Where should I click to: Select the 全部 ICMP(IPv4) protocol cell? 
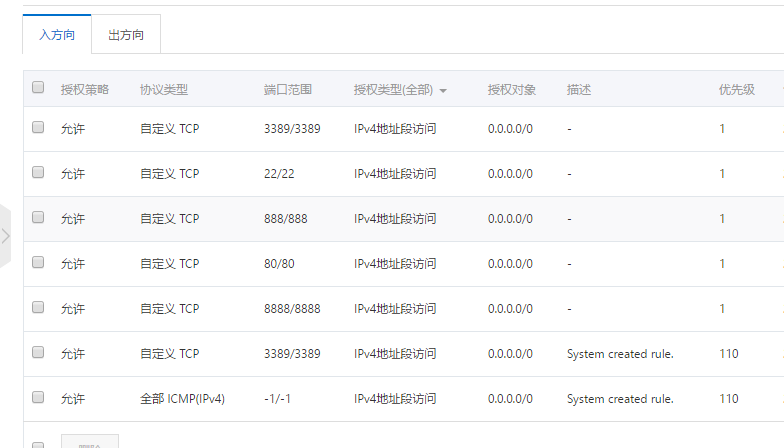point(182,399)
